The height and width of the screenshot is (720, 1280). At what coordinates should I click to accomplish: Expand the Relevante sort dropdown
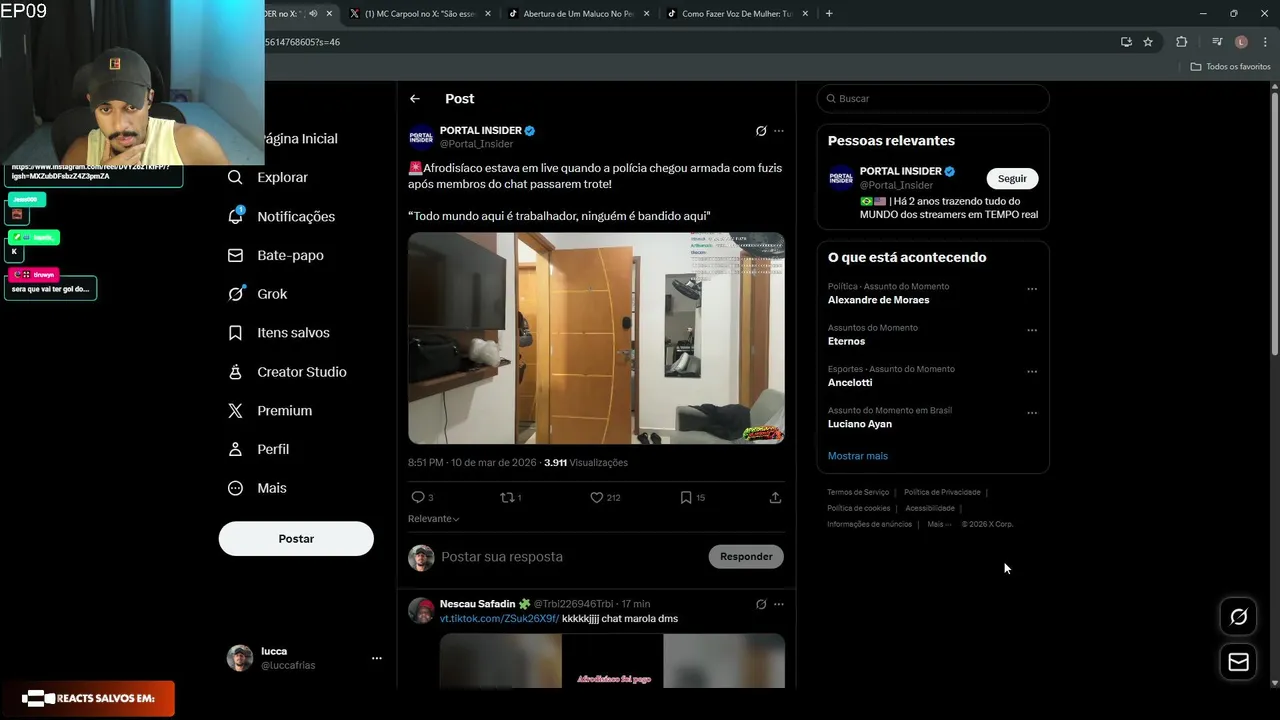(x=433, y=519)
